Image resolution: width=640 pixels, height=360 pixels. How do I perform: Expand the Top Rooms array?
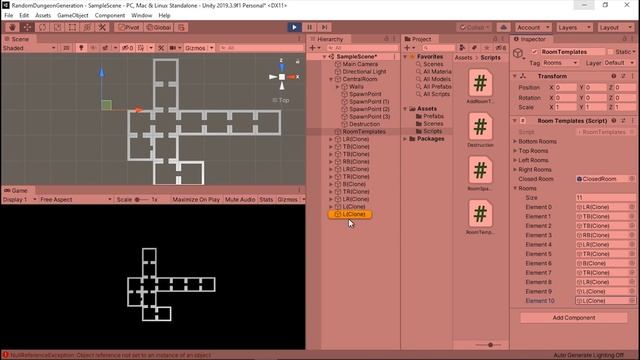pyautogui.click(x=515, y=151)
